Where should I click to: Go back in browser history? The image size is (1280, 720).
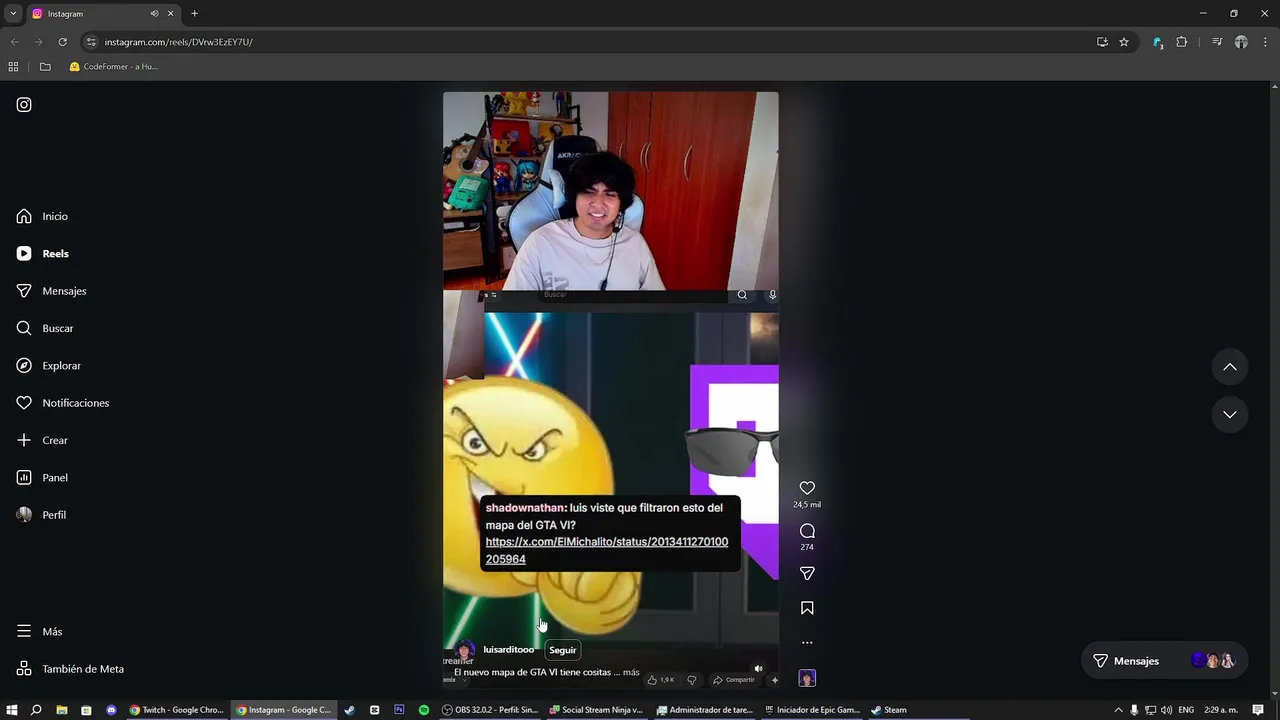(14, 42)
